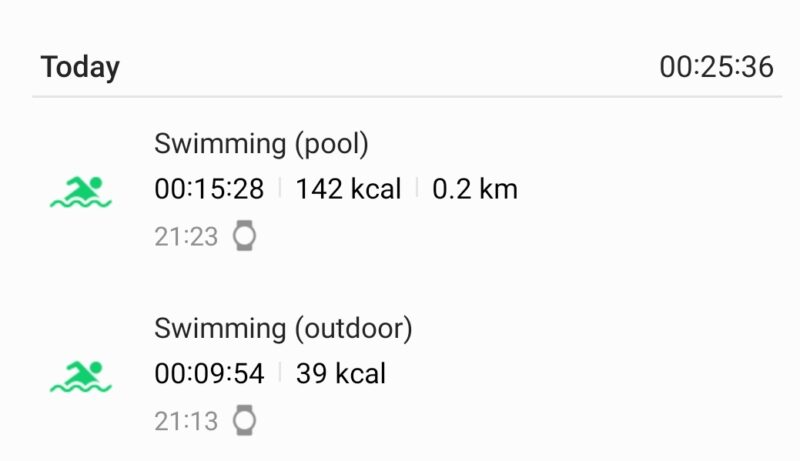The height and width of the screenshot is (461, 800).
Task: Tap the outdoor swimming swimmer icon
Action: coord(81,376)
